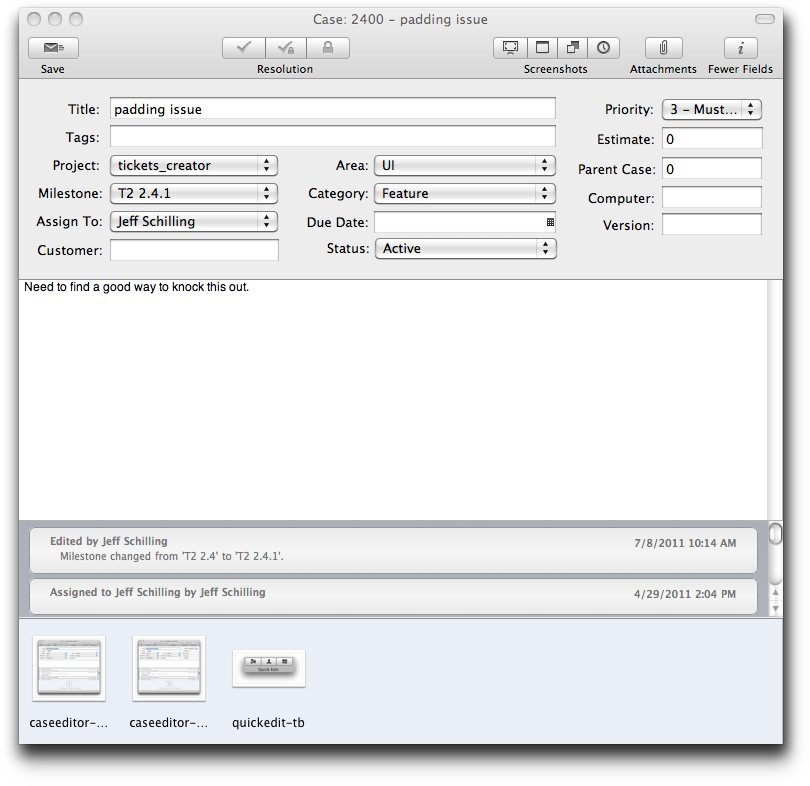Resolve case using the checkmark icon
The width and height of the screenshot is (810, 786).
pyautogui.click(x=244, y=48)
